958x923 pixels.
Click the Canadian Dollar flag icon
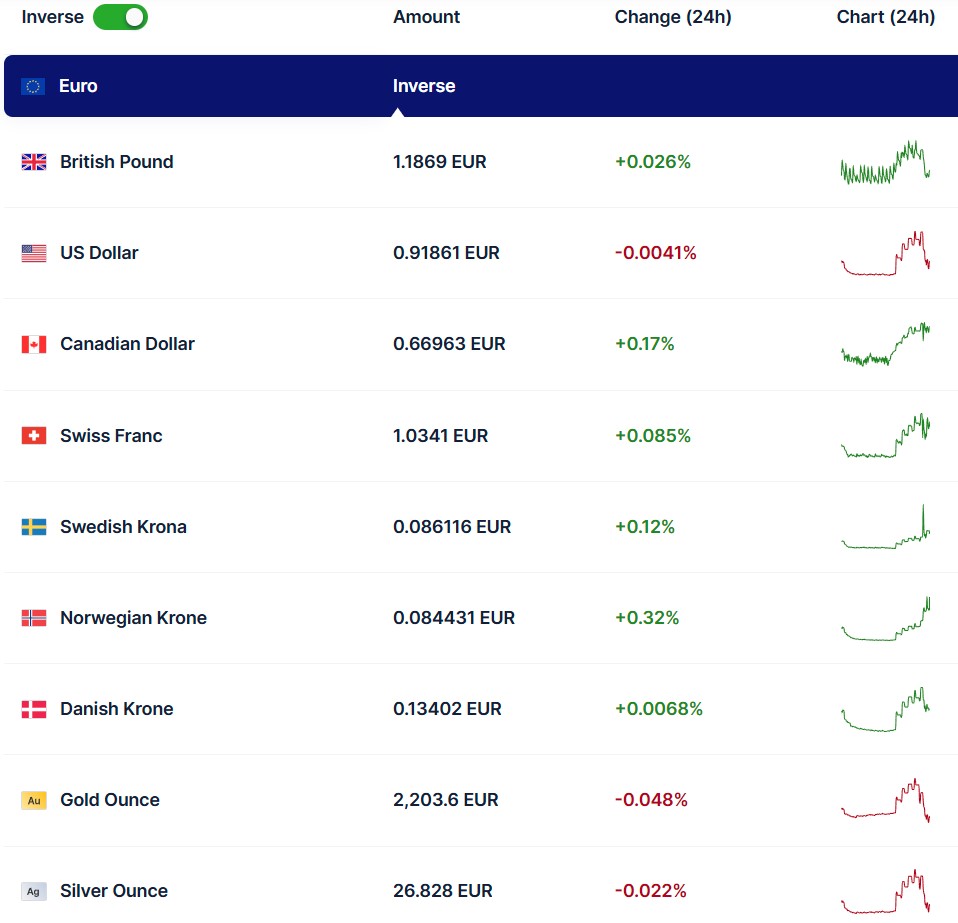tap(34, 344)
